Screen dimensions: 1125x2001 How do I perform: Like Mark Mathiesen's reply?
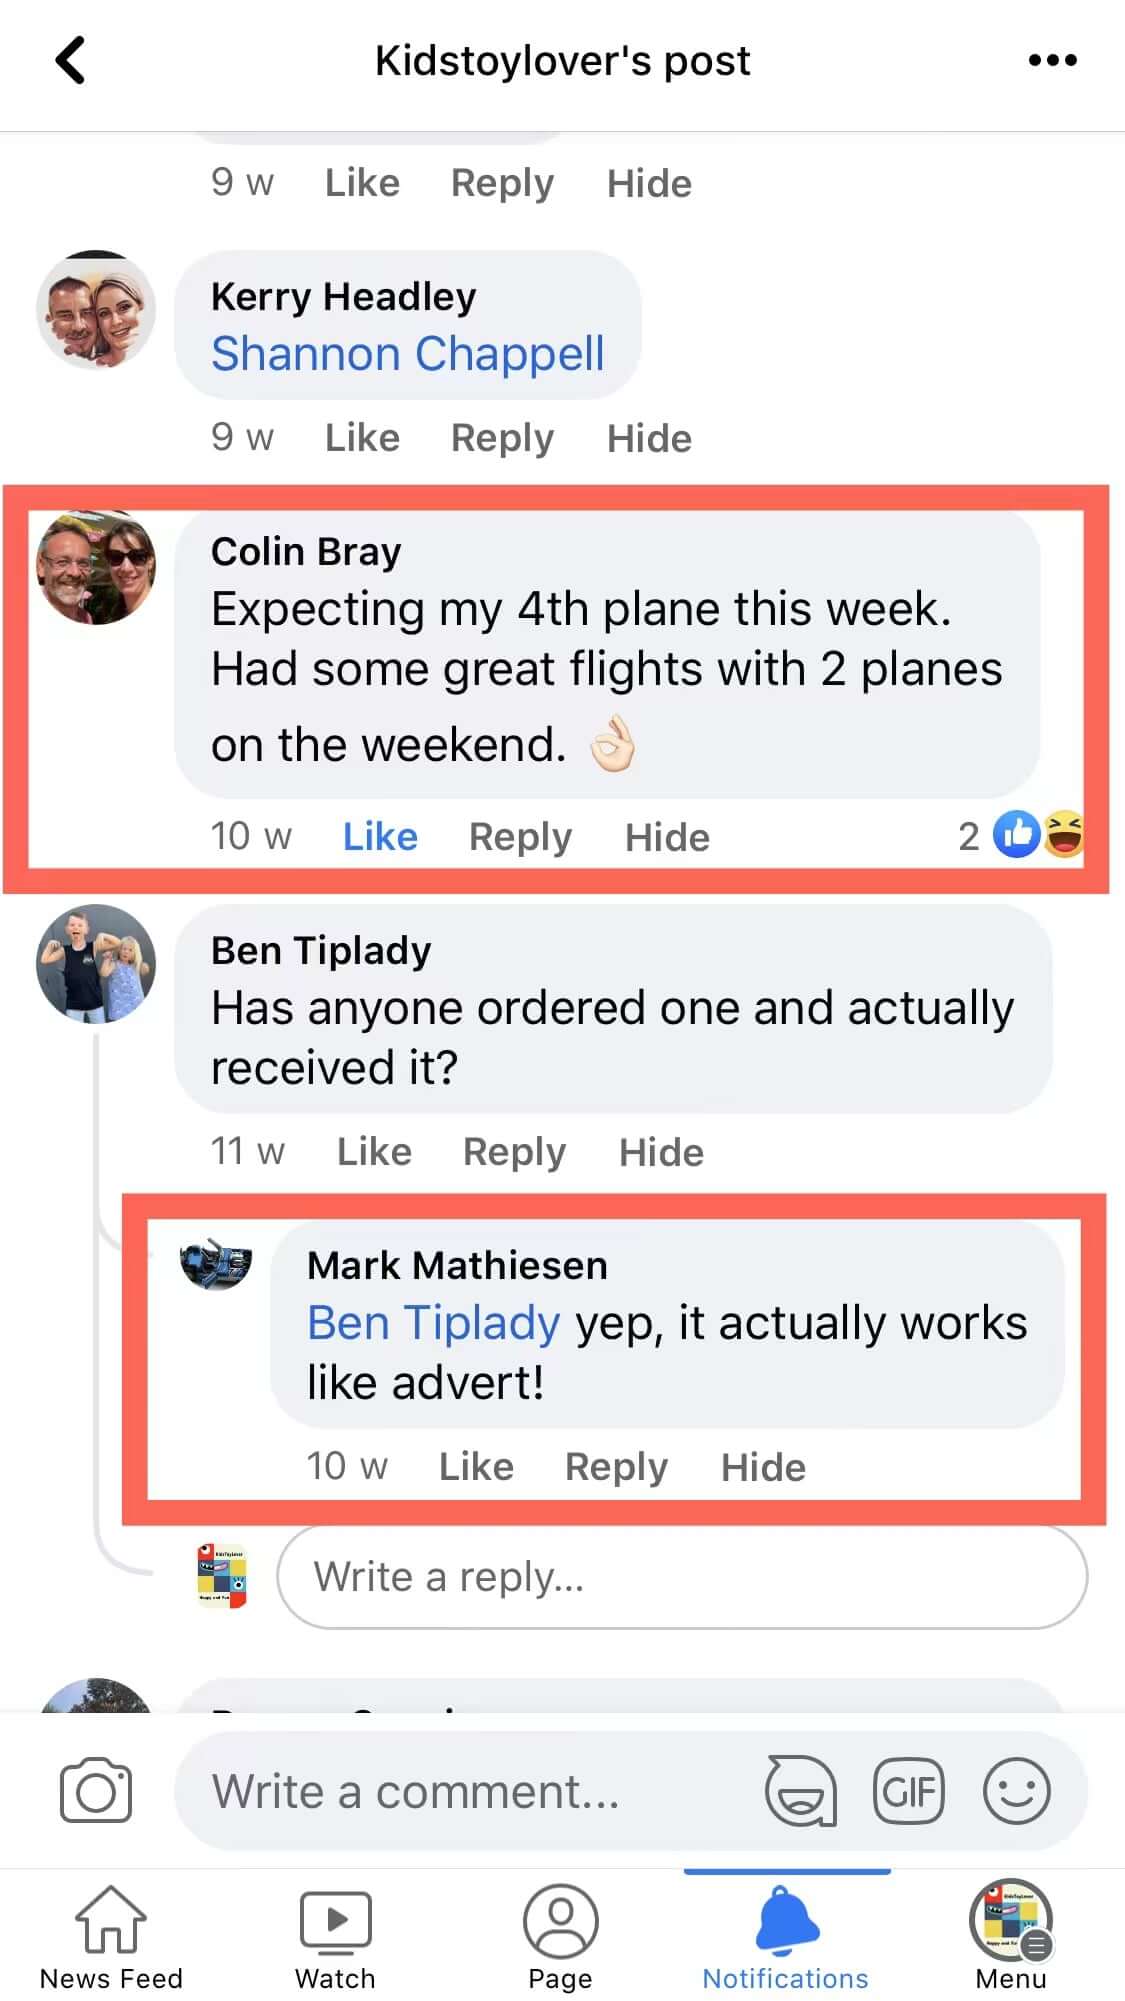476,1467
